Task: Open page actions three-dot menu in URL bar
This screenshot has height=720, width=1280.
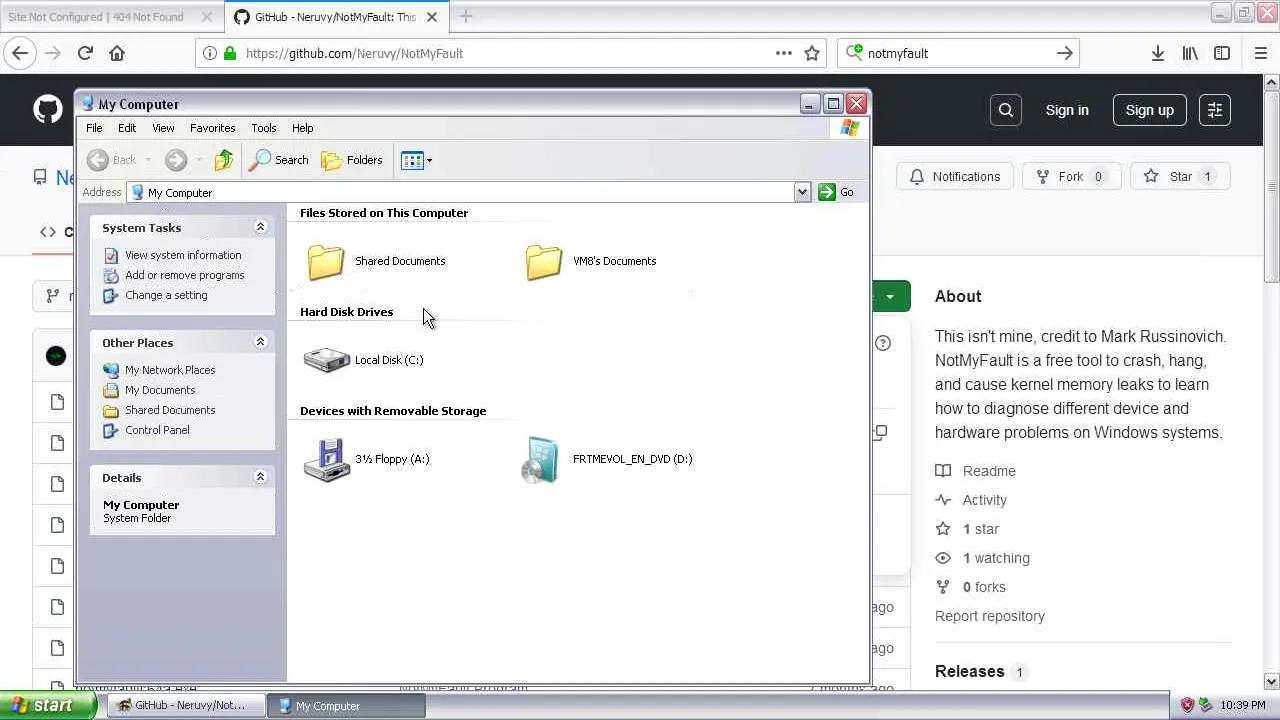Action: coord(784,53)
